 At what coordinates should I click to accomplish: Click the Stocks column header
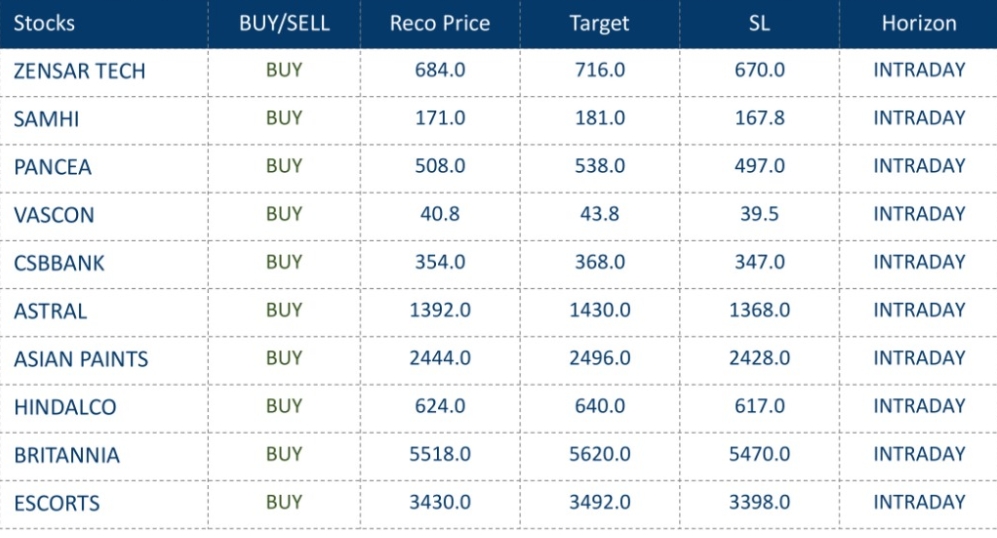point(44,23)
